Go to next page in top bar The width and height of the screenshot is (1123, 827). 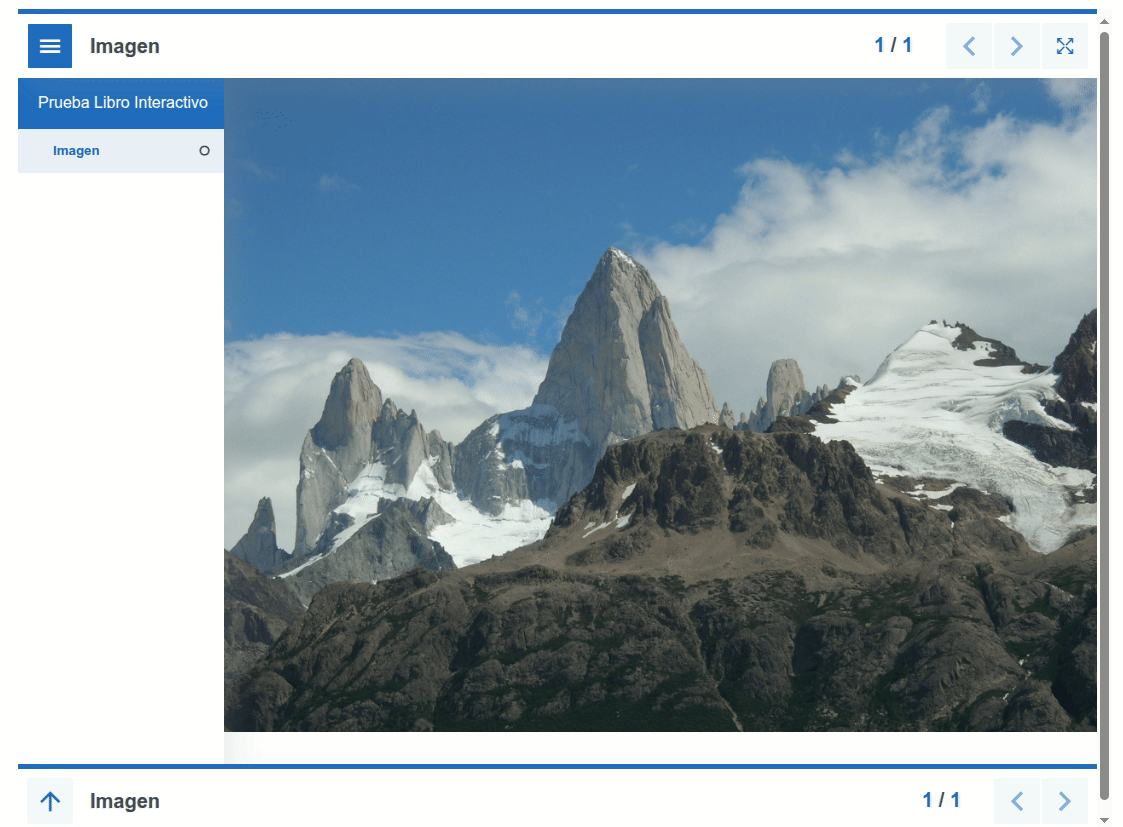click(x=1016, y=46)
